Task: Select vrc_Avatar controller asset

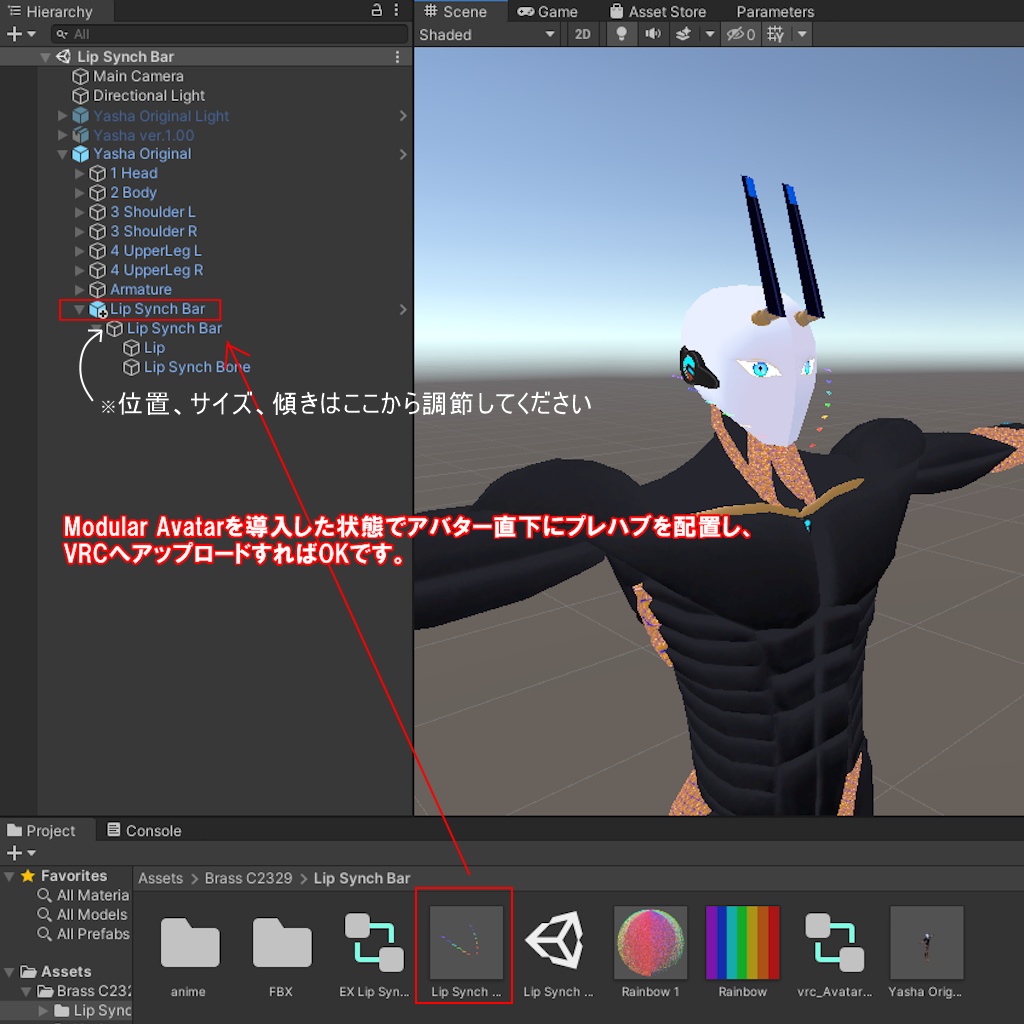Action: [x=834, y=944]
